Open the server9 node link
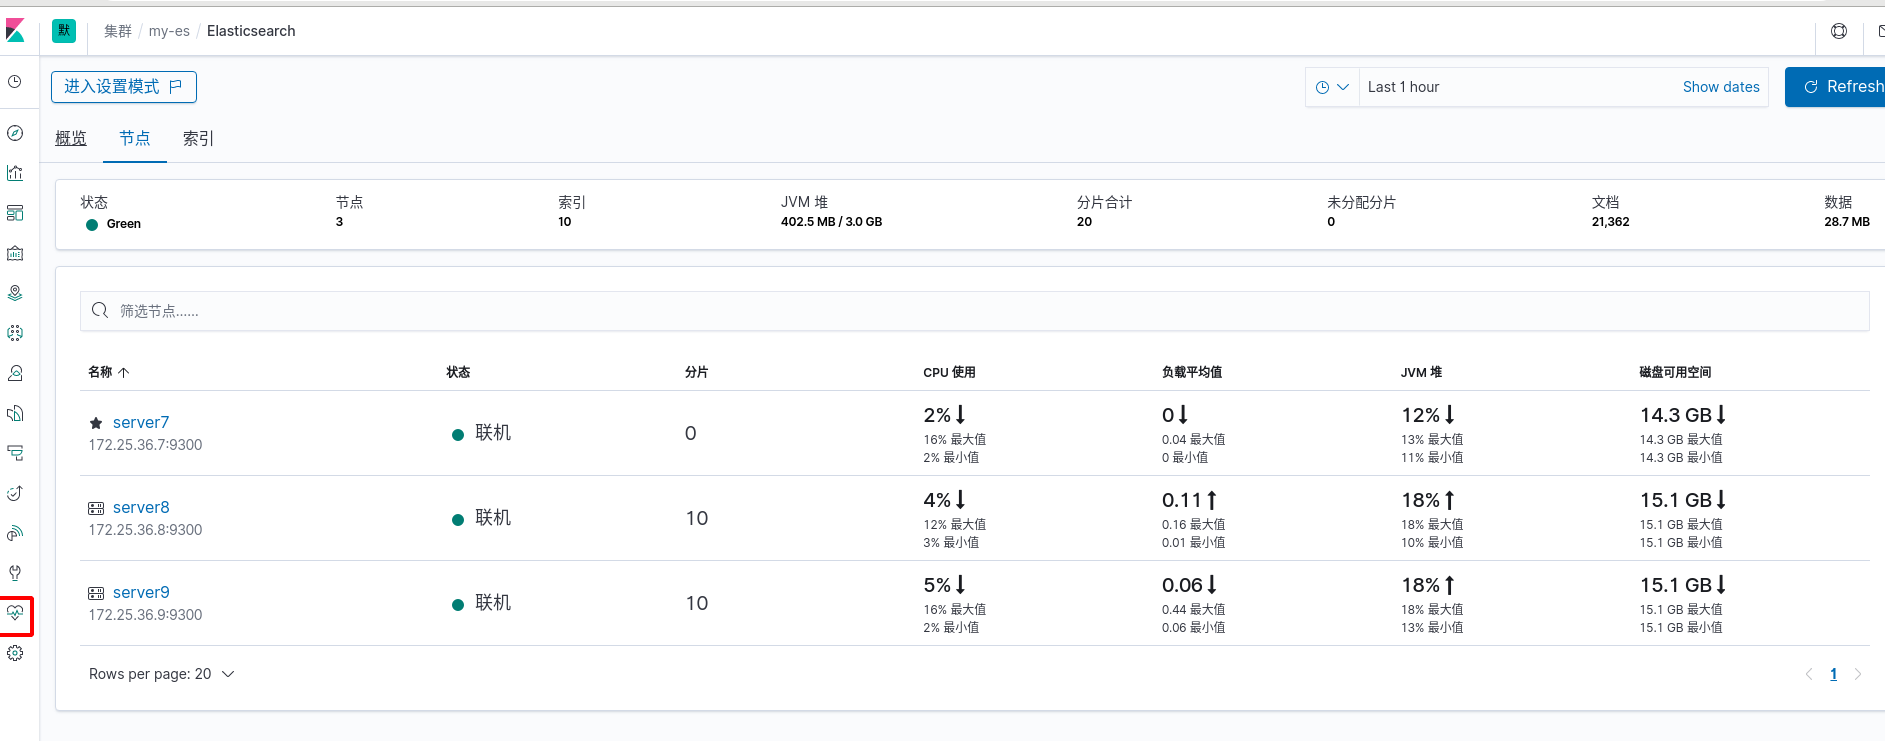 click(x=141, y=593)
